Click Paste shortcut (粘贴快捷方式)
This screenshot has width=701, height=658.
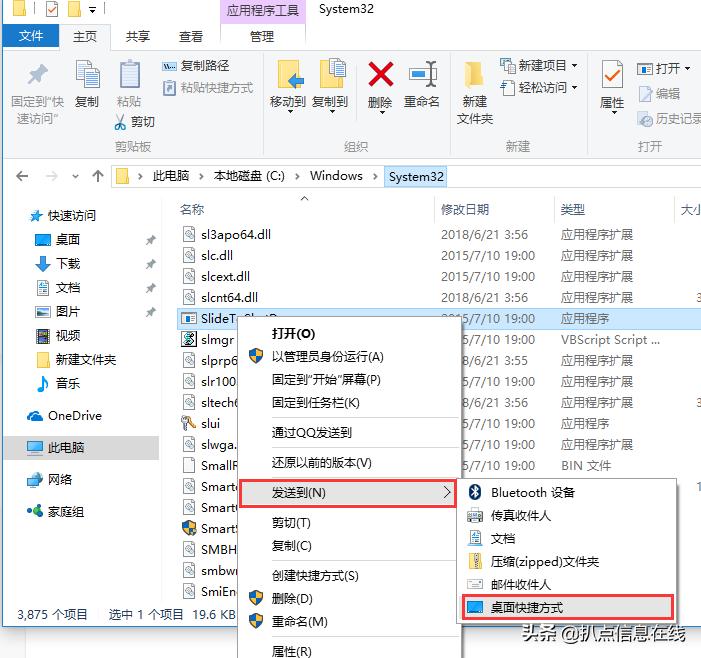click(208, 88)
